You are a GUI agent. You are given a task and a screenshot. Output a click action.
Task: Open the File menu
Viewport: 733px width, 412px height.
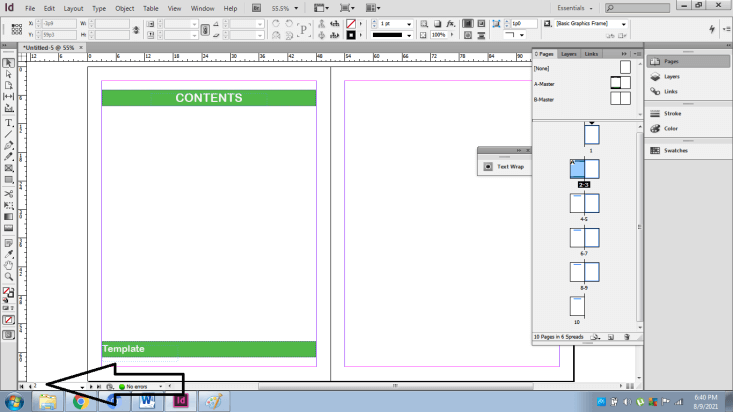[30, 8]
